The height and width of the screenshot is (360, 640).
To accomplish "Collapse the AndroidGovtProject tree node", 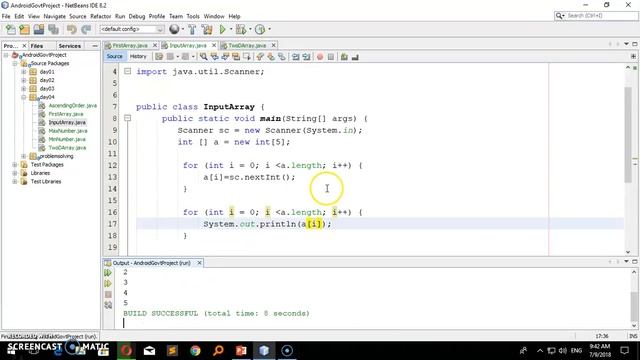I will click(x=6, y=55).
